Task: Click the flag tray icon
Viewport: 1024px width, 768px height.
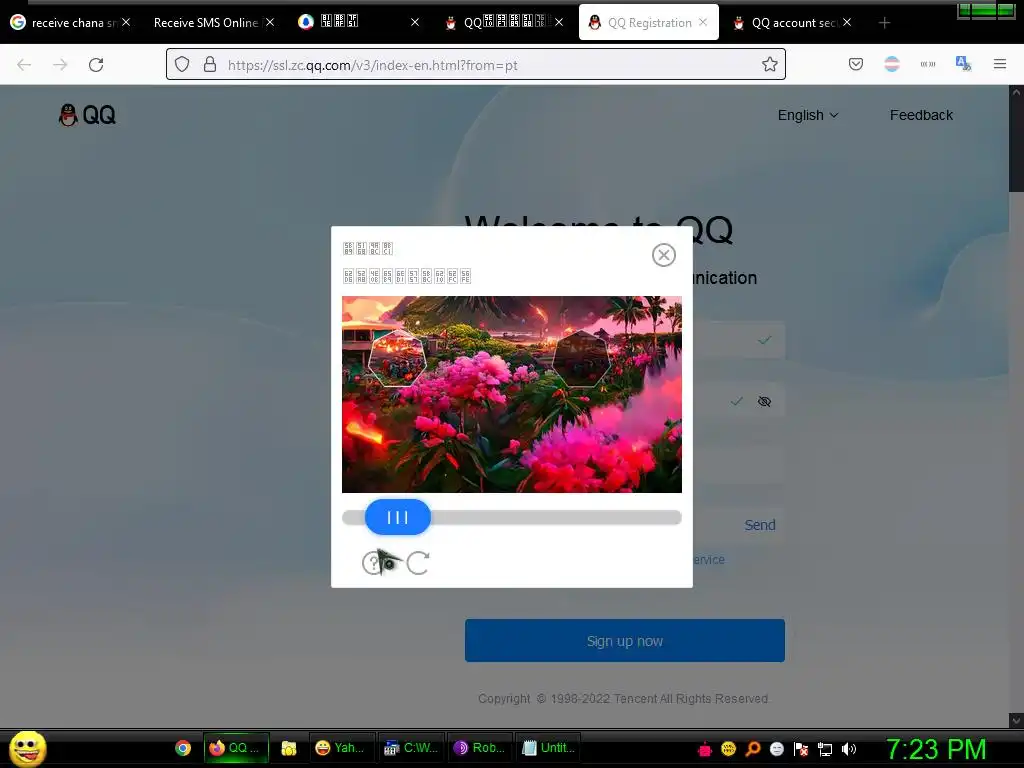Action: tap(801, 749)
